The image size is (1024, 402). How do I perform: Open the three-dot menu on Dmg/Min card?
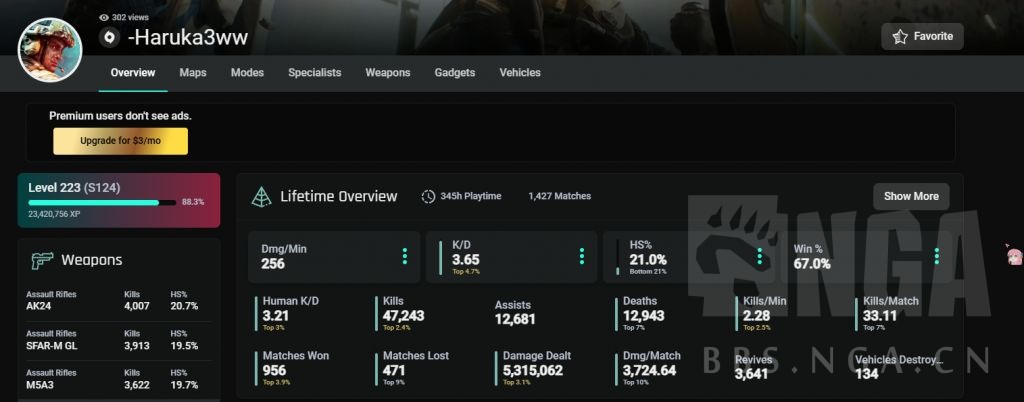click(x=404, y=256)
